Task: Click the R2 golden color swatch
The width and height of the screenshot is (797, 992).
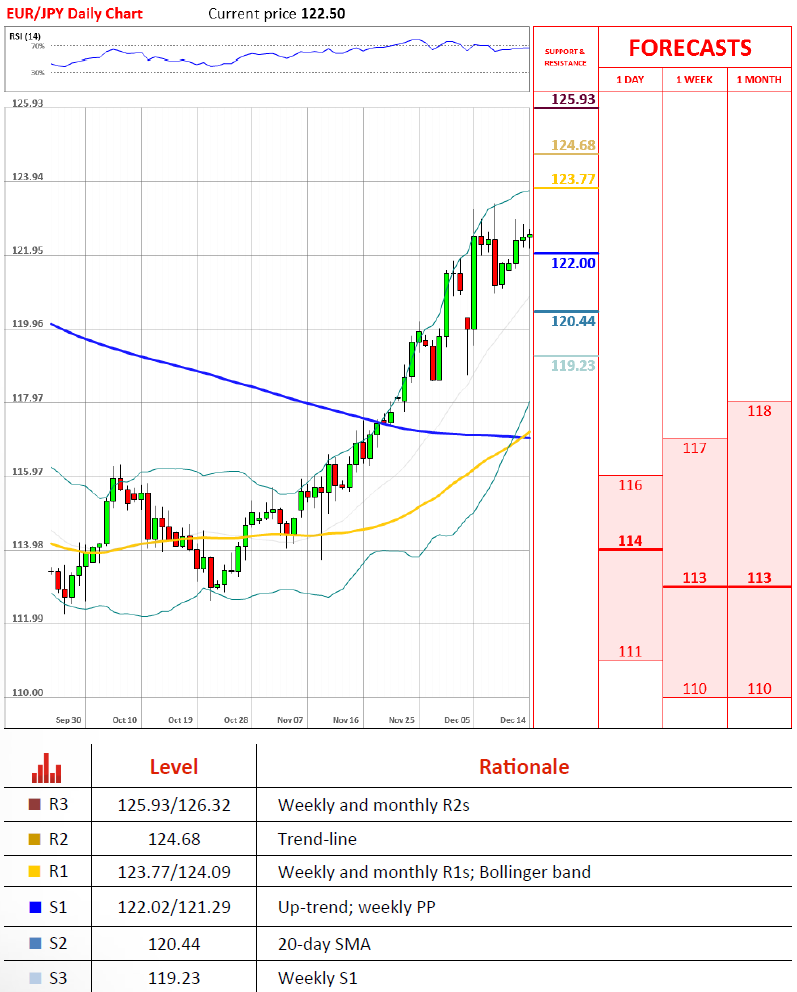Action: pyautogui.click(x=35, y=839)
